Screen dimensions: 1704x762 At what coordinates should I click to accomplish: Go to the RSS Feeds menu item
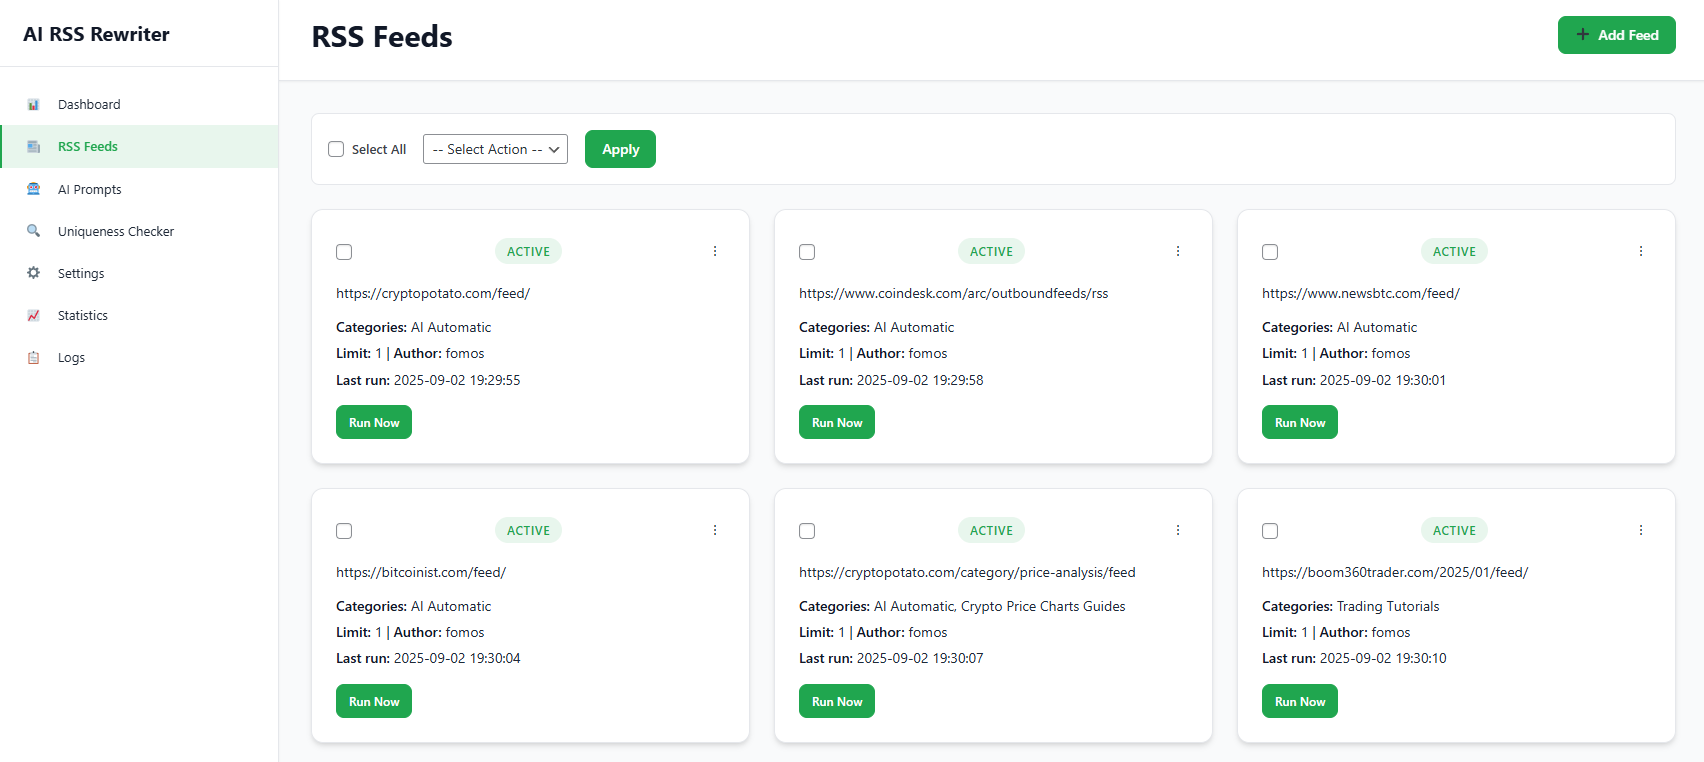pos(88,147)
